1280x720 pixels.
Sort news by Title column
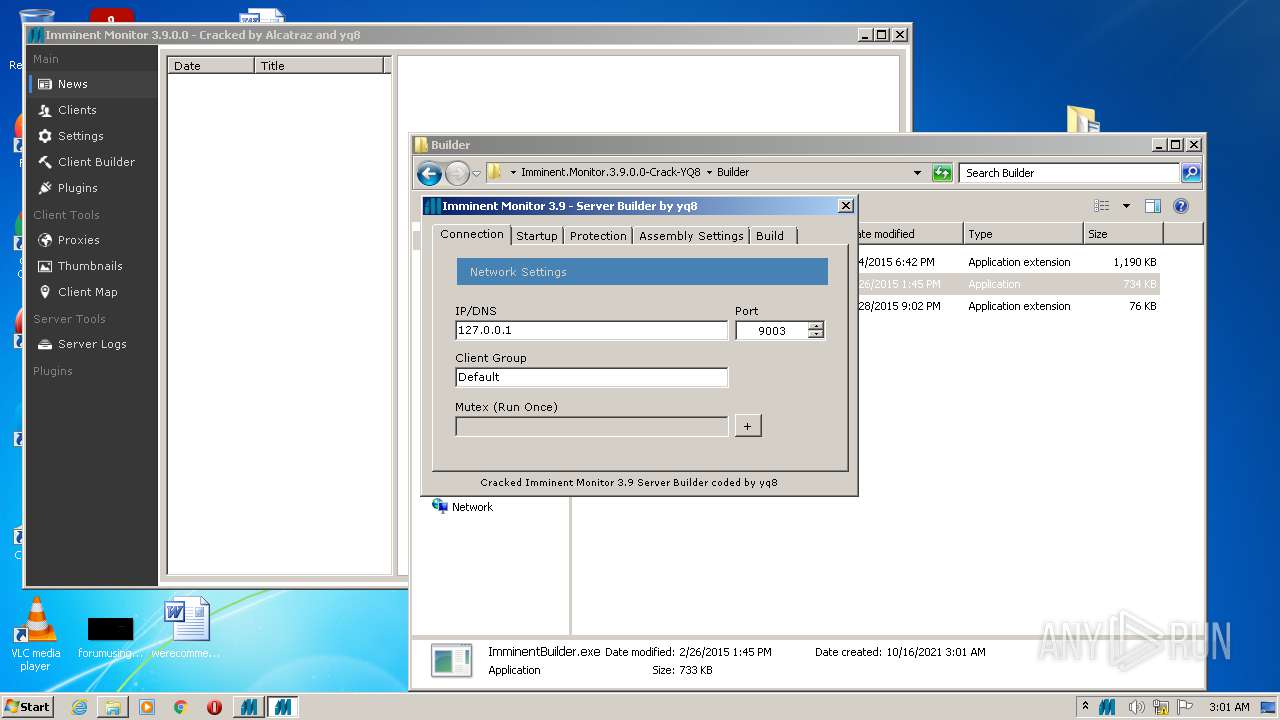click(319, 66)
